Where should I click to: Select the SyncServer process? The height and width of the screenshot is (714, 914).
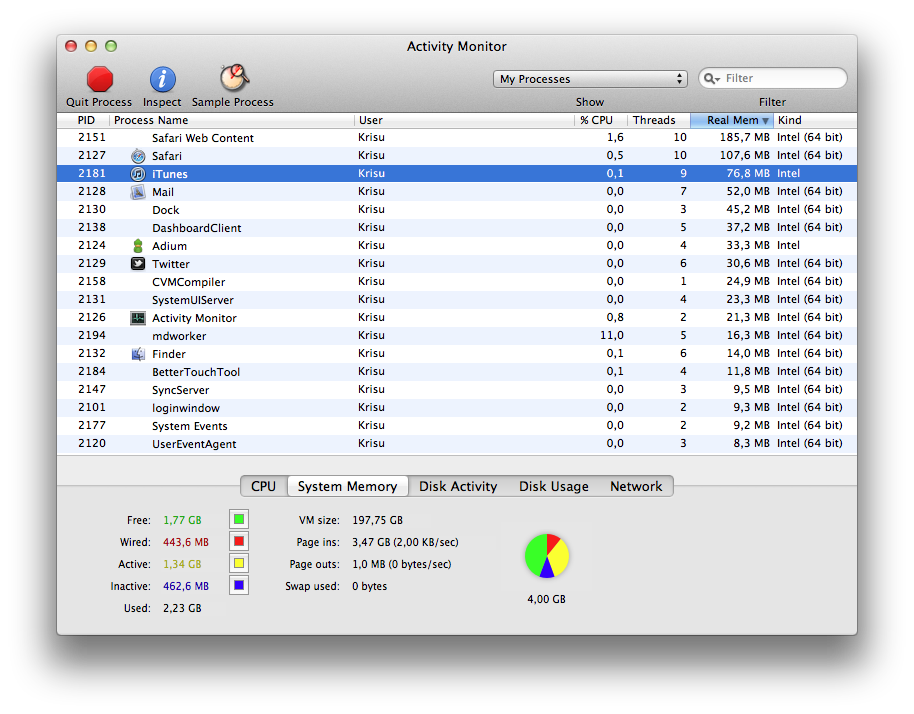tap(457, 390)
